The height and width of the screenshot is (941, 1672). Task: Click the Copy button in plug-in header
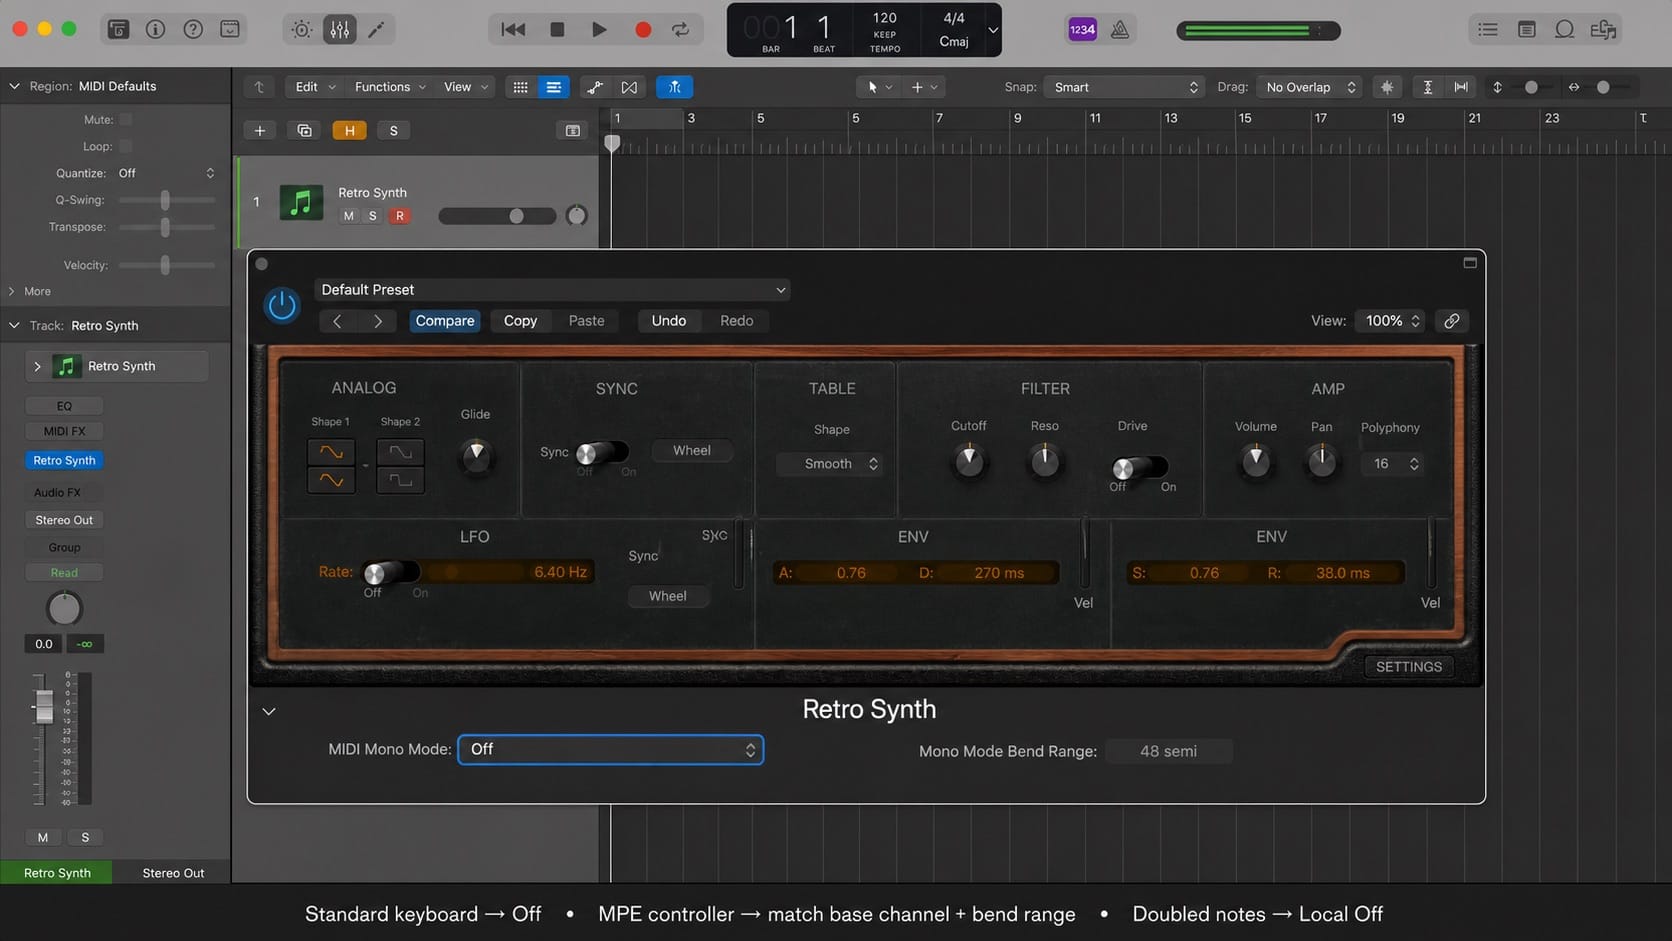tap(520, 321)
